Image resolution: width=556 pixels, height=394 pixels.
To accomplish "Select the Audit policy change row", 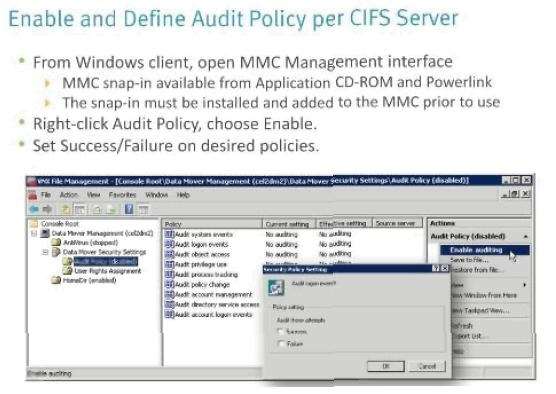I will (202, 284).
